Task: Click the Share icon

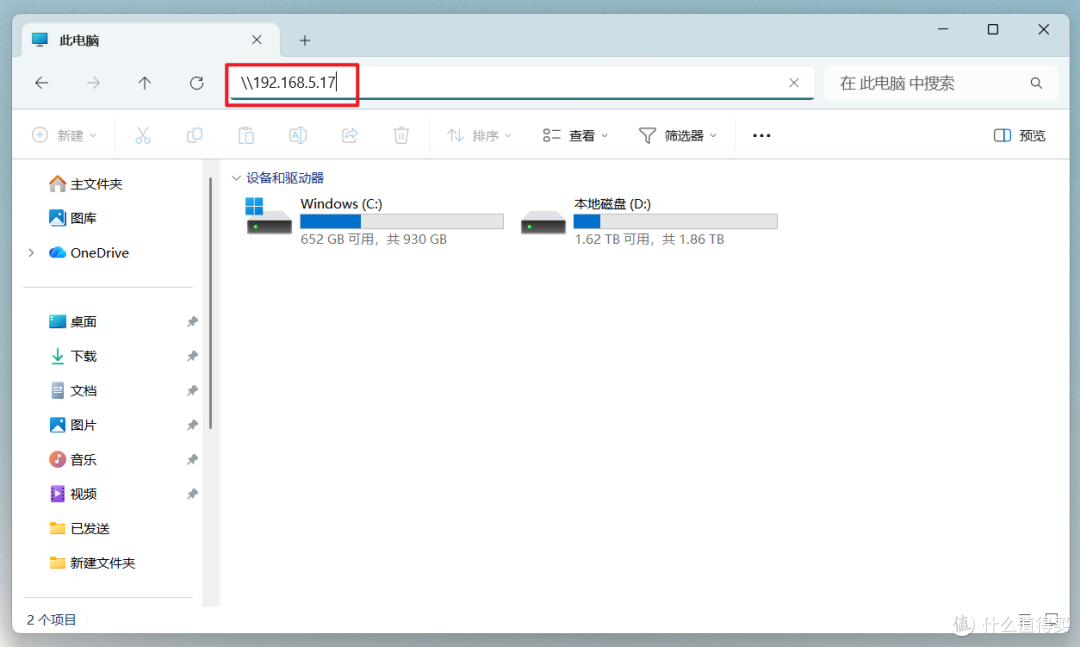Action: (350, 136)
